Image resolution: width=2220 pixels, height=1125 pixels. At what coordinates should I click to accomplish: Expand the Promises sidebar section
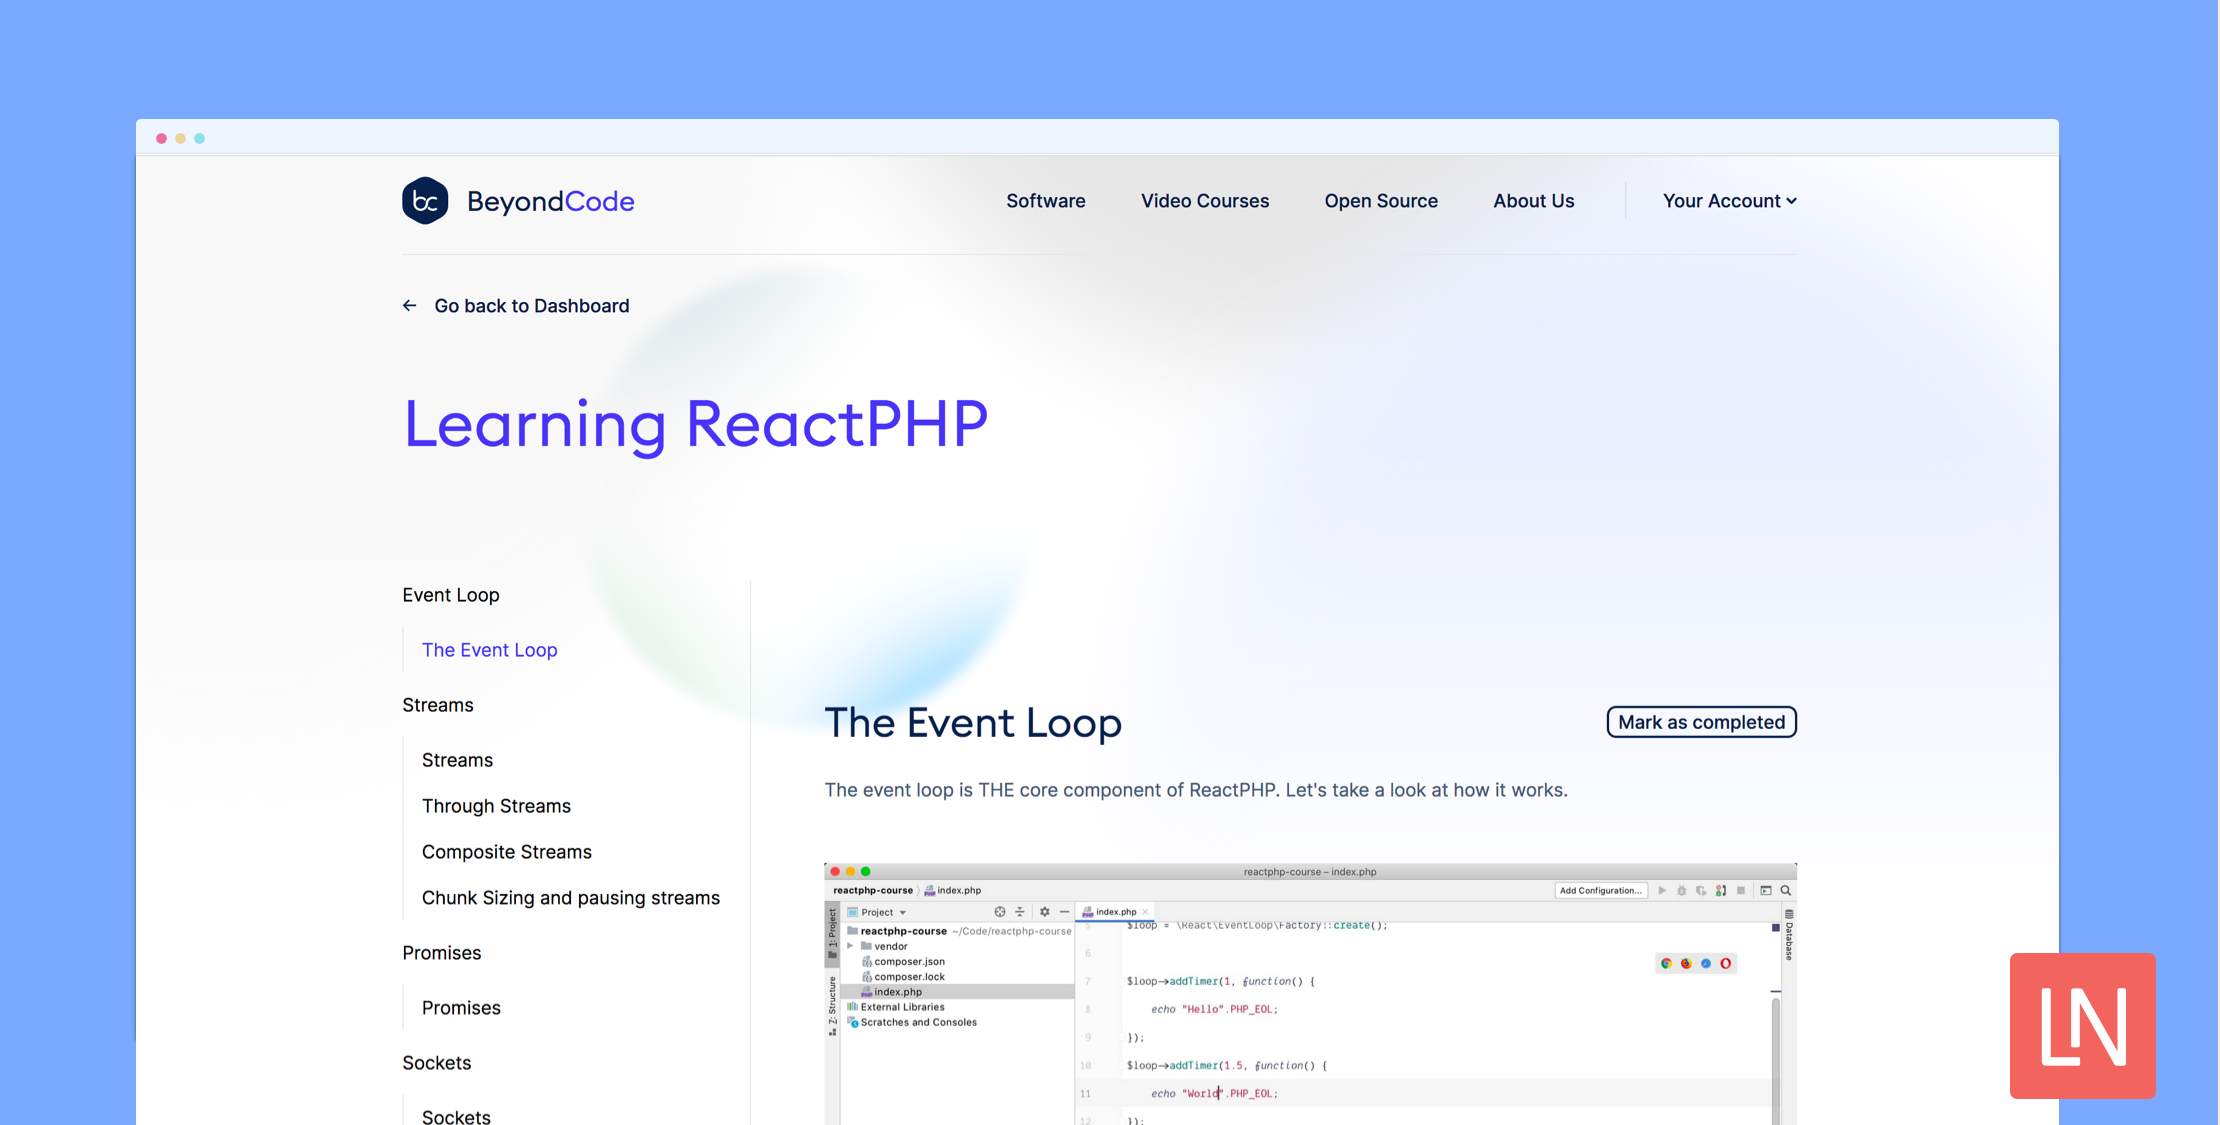(439, 951)
